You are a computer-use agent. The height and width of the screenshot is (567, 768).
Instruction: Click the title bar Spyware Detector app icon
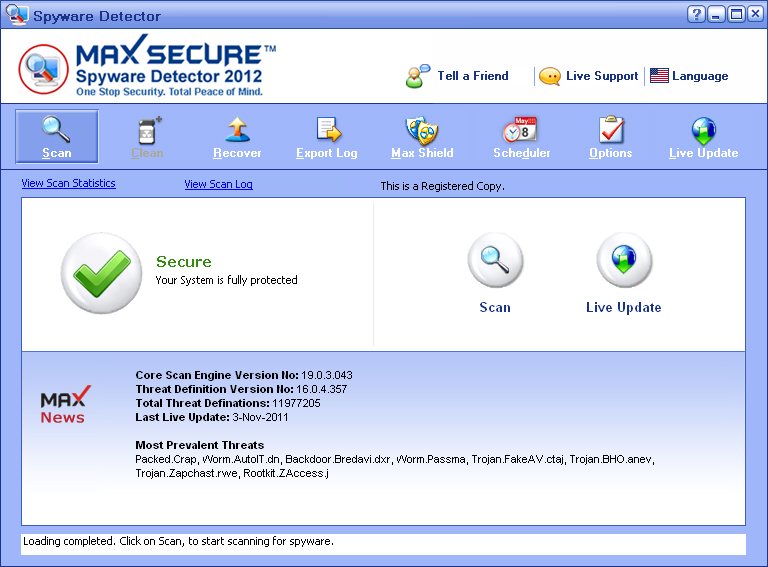point(17,15)
